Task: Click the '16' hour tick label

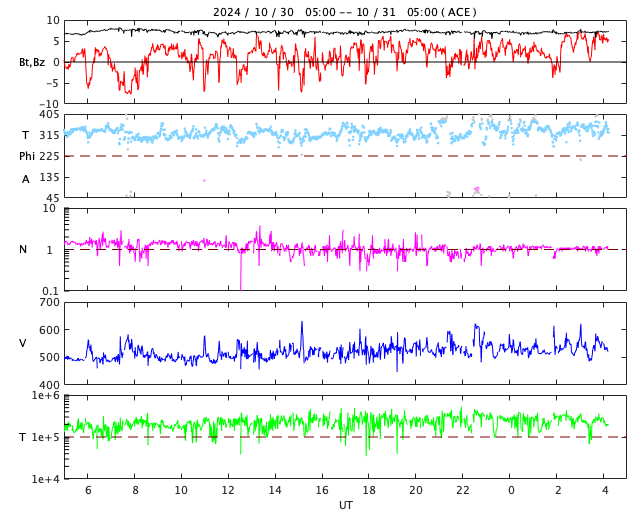Action: 322,490
